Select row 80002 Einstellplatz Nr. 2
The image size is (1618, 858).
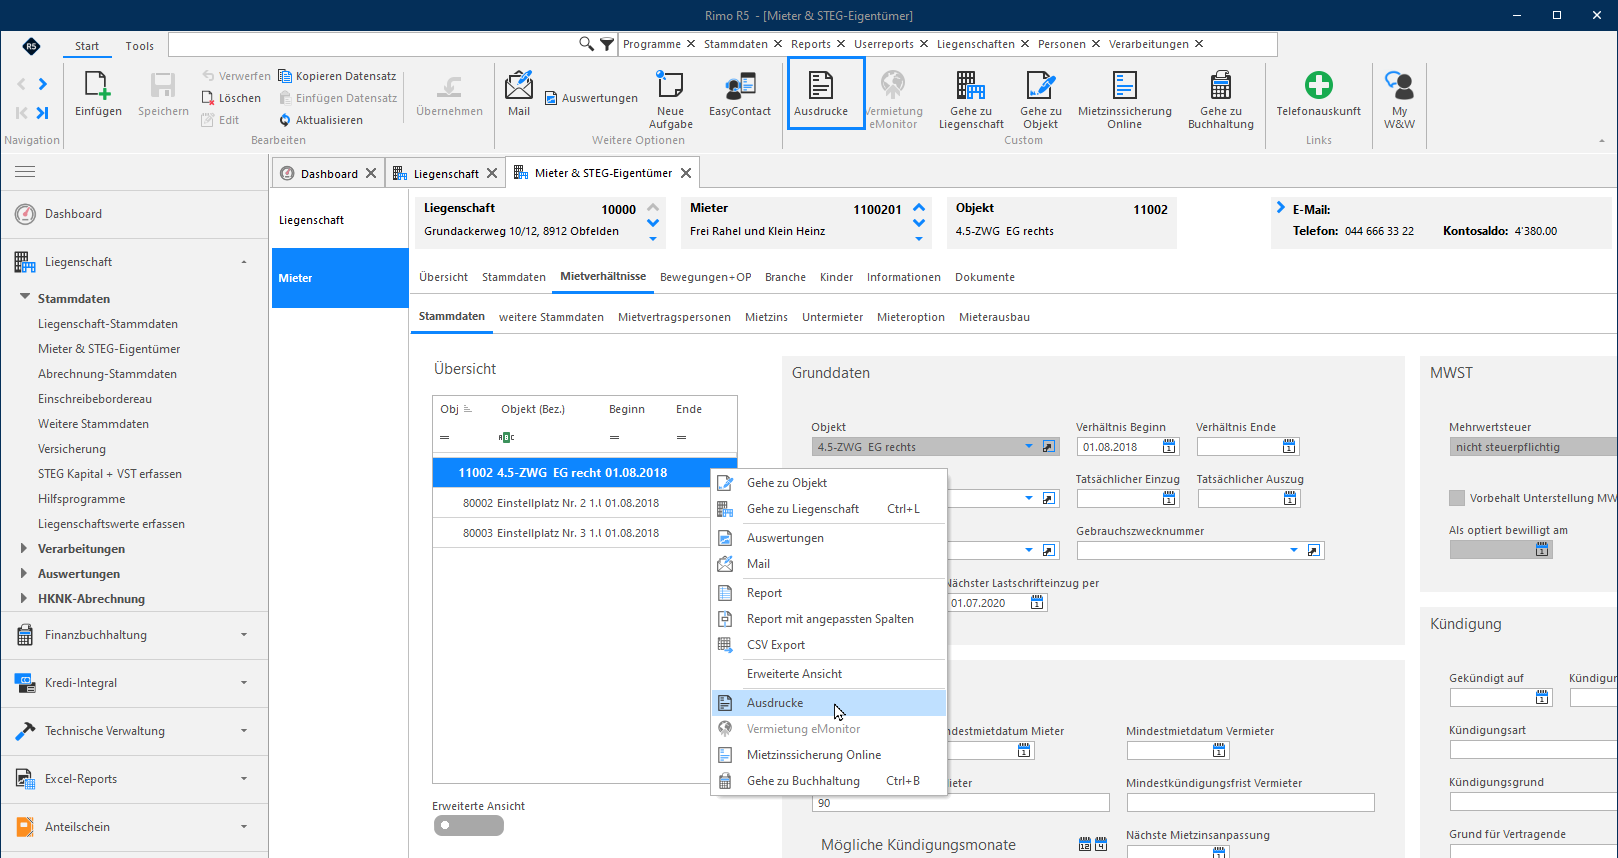[584, 503]
